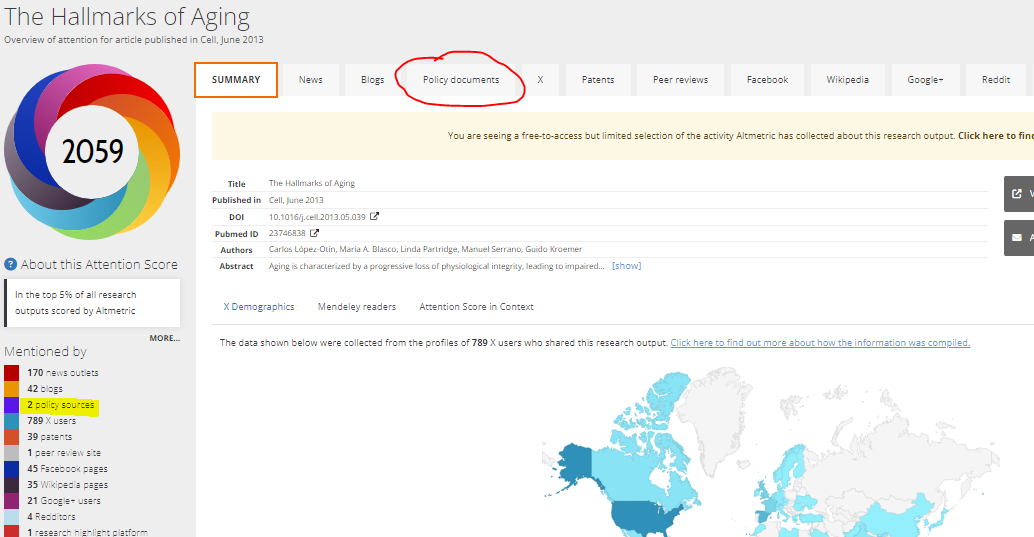Expand the abstract with [show]
The width and height of the screenshot is (1034, 537).
(626, 266)
